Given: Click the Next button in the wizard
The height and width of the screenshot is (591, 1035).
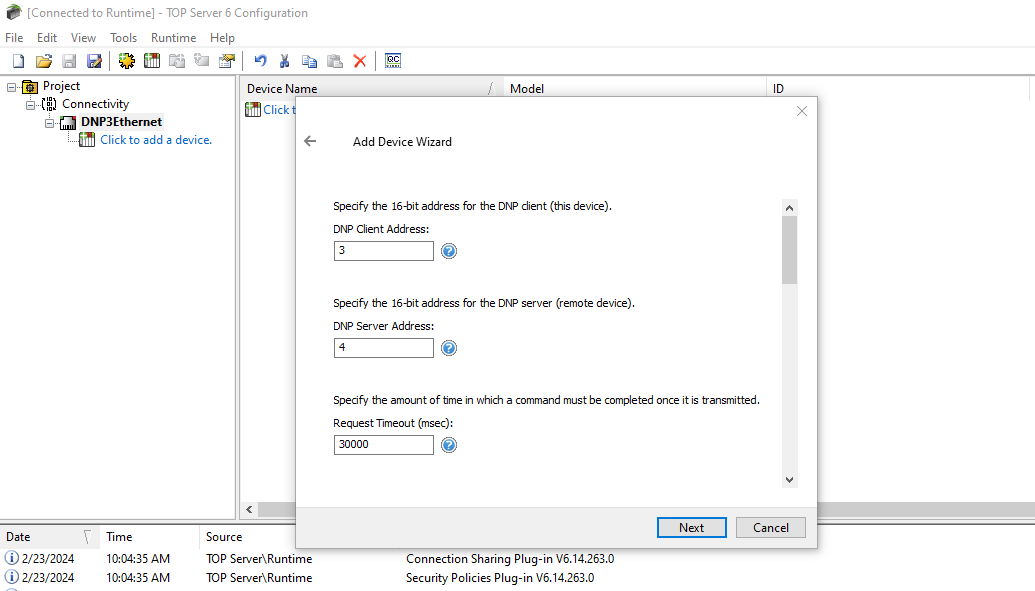Looking at the screenshot, I should (691, 527).
